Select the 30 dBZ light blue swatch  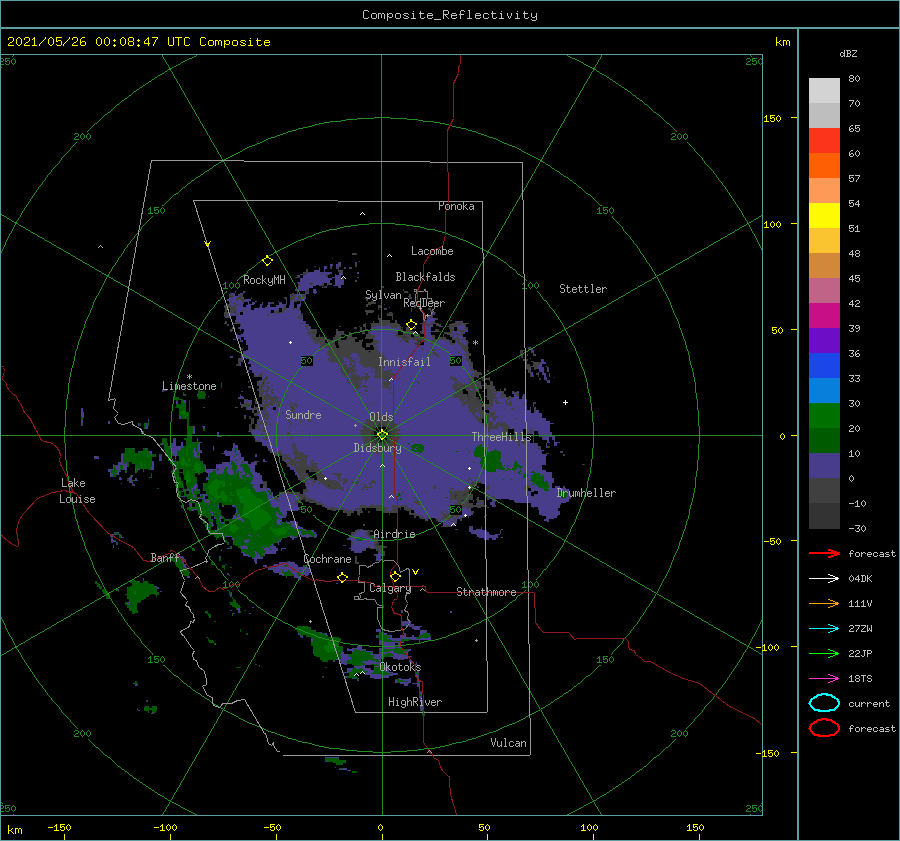[x=824, y=390]
